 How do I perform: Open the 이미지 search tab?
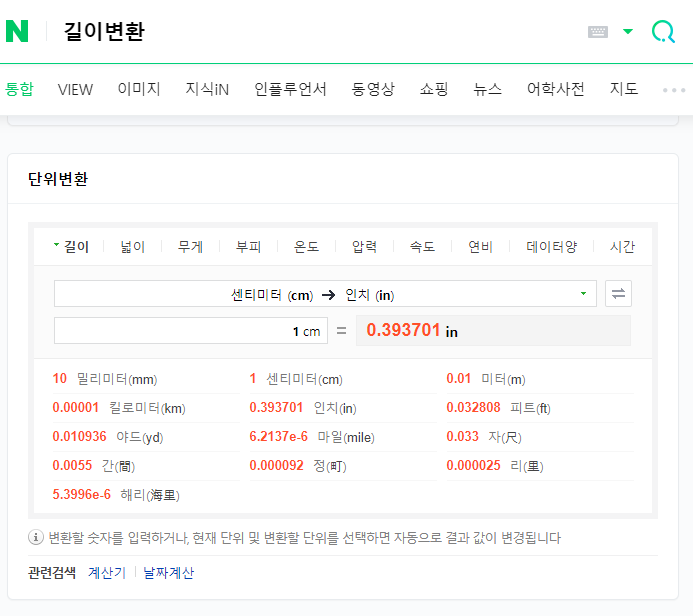[x=139, y=89]
